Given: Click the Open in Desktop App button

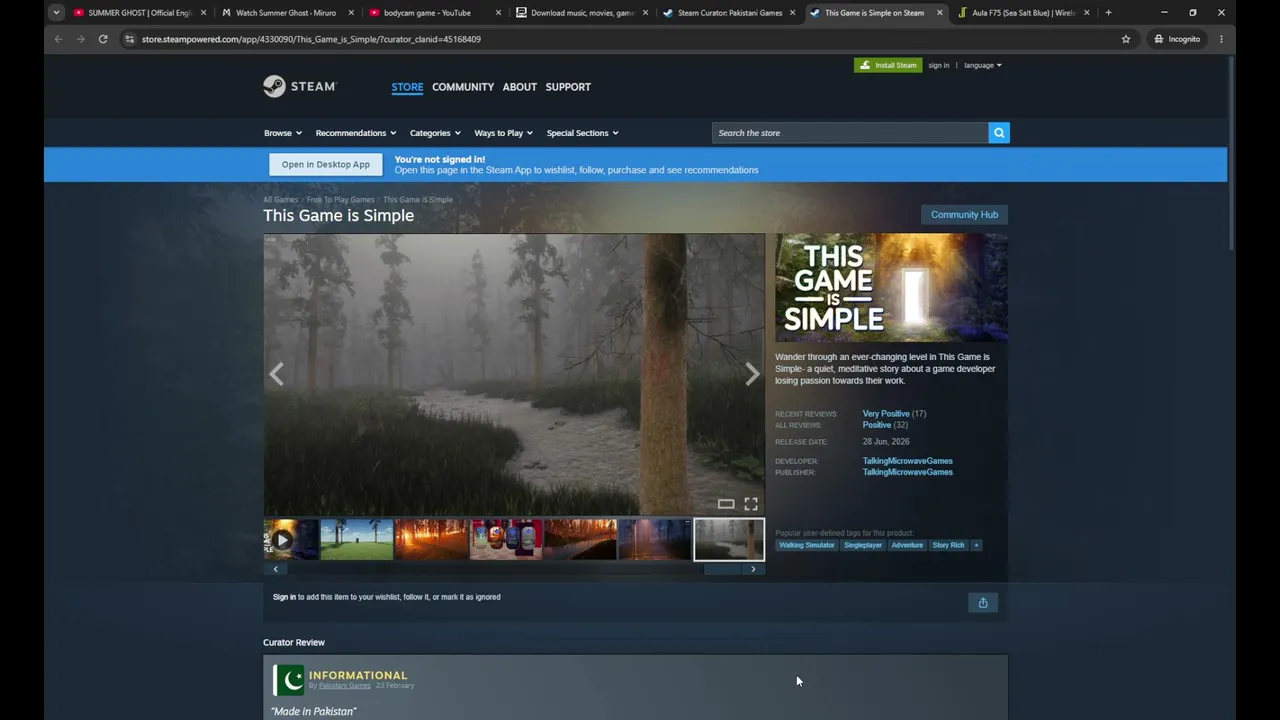Looking at the screenshot, I should click(326, 164).
